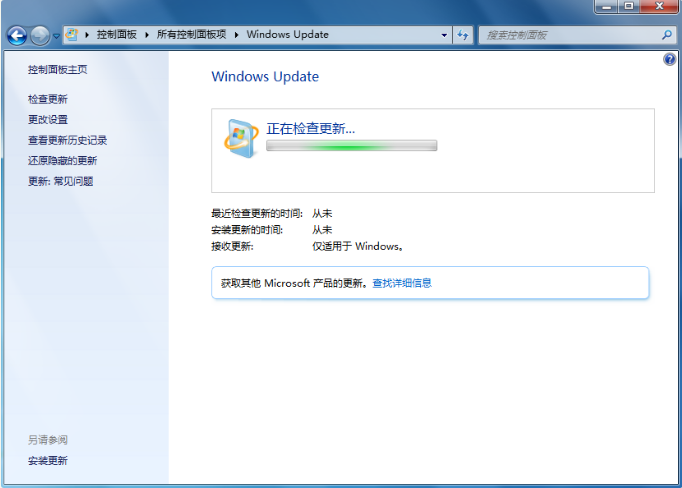Screen dimensions: 682x488
Task: Click 检查更新 in the sidebar
Action: point(48,99)
